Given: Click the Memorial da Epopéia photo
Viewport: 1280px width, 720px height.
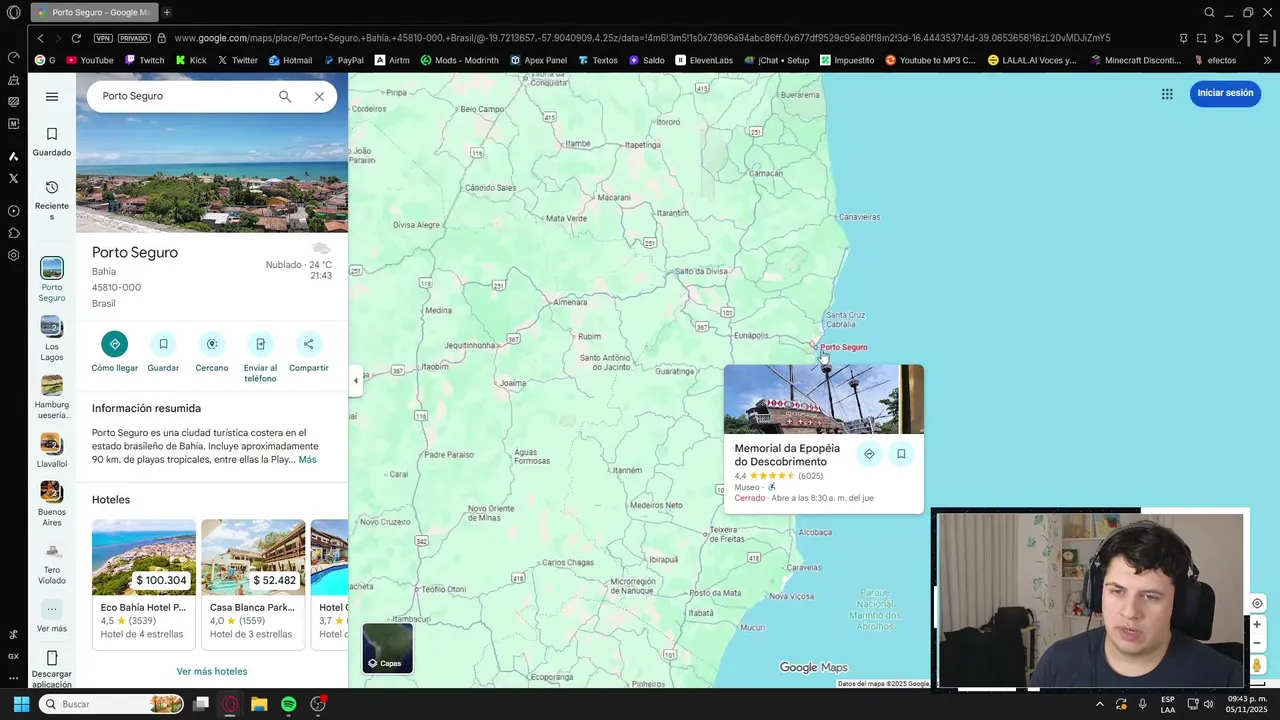Looking at the screenshot, I should (824, 399).
